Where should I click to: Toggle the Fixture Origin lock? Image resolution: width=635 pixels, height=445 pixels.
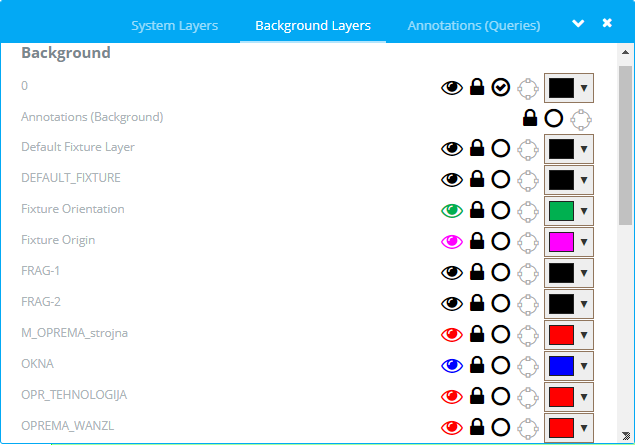click(477, 241)
